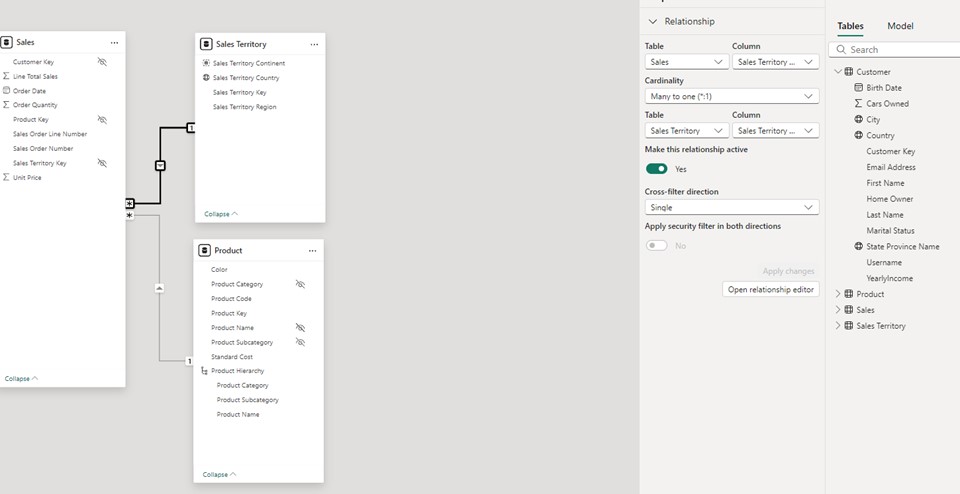960x494 pixels.
Task: Click hidden icon next to Customer Key
Action: 102,62
